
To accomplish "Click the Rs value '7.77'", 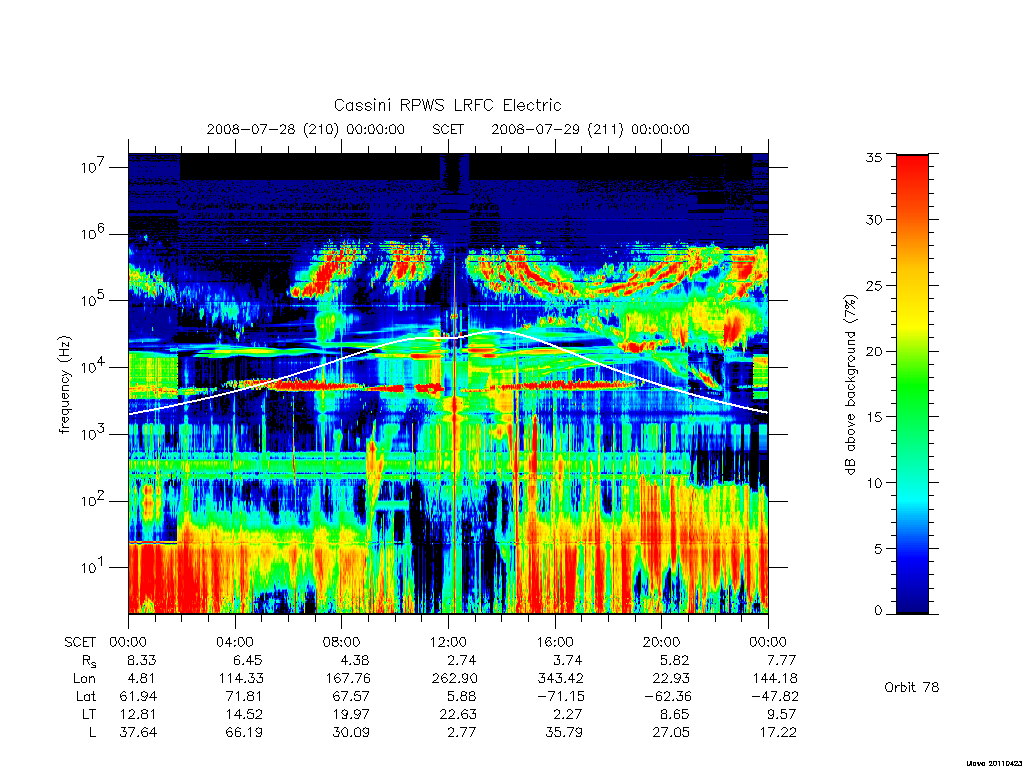I will coord(781,660).
